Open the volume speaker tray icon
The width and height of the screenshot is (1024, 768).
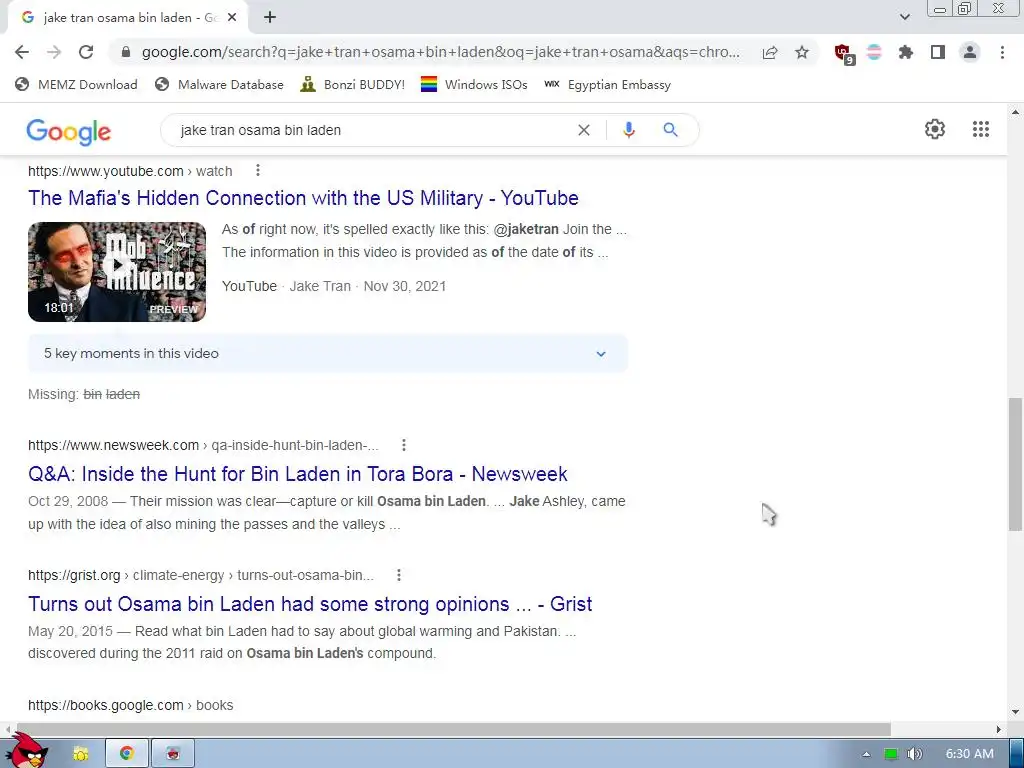tap(915, 754)
